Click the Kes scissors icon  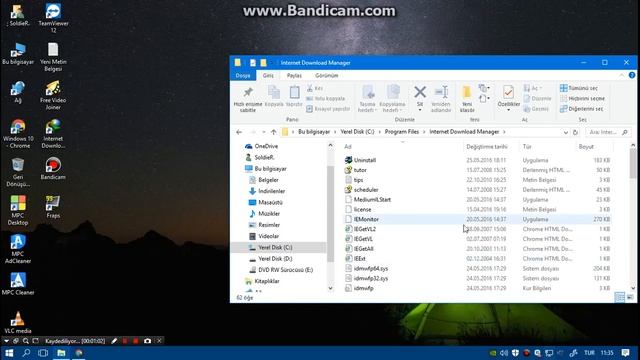(315, 88)
